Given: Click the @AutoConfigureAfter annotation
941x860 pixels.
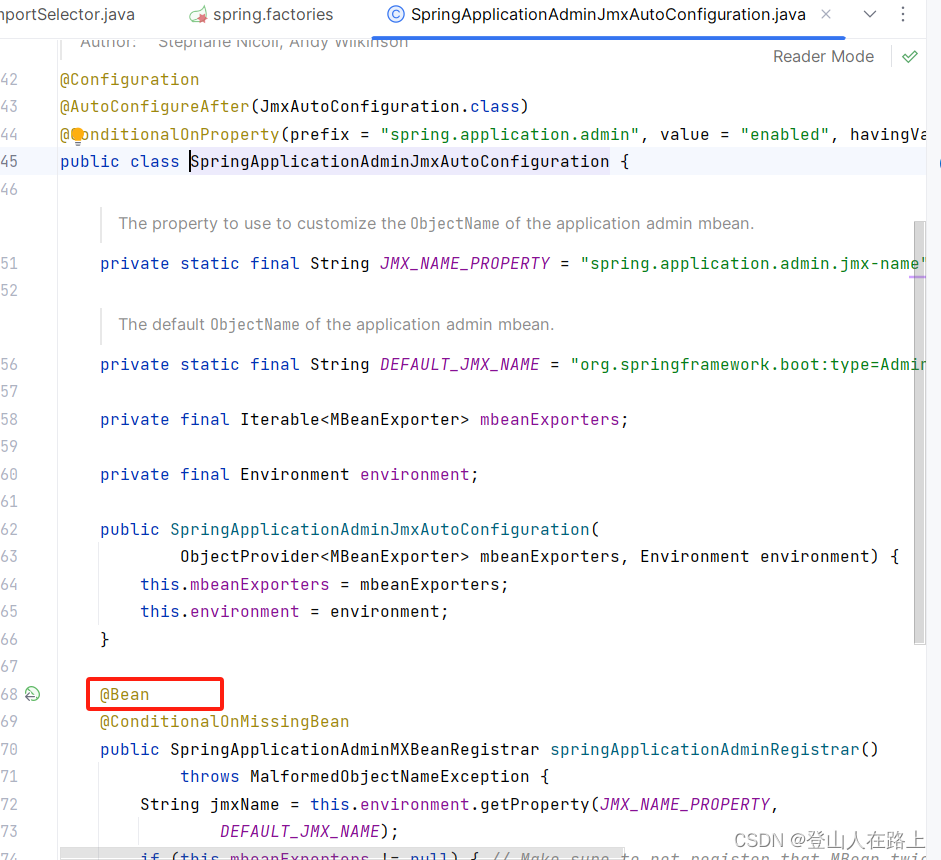Looking at the screenshot, I should (x=154, y=107).
